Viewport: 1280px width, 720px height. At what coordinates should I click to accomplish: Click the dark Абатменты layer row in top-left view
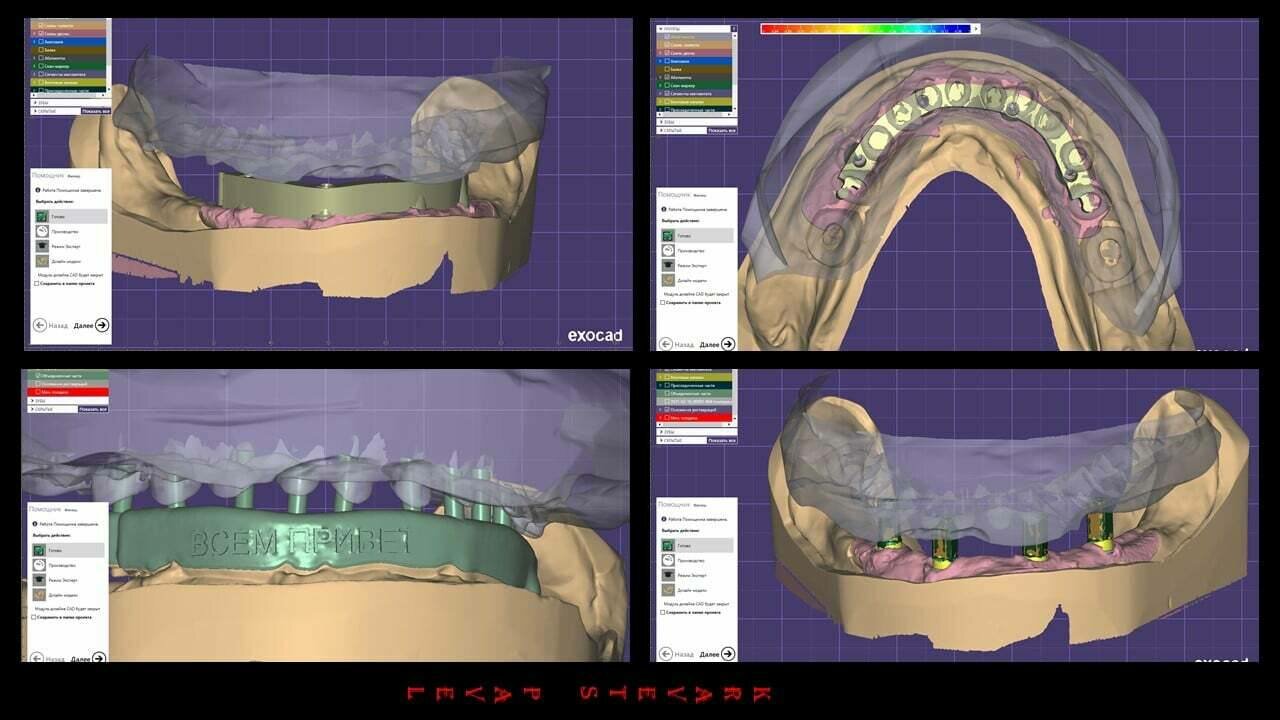click(x=68, y=58)
